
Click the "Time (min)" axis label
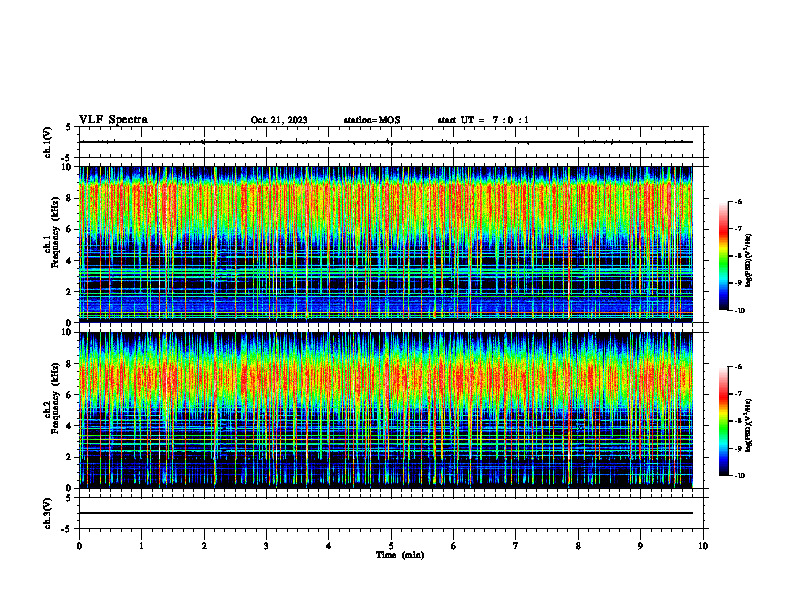tap(400, 555)
